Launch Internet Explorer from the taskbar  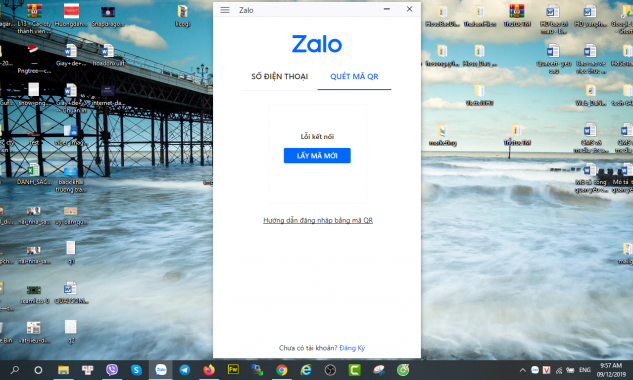tap(306, 370)
